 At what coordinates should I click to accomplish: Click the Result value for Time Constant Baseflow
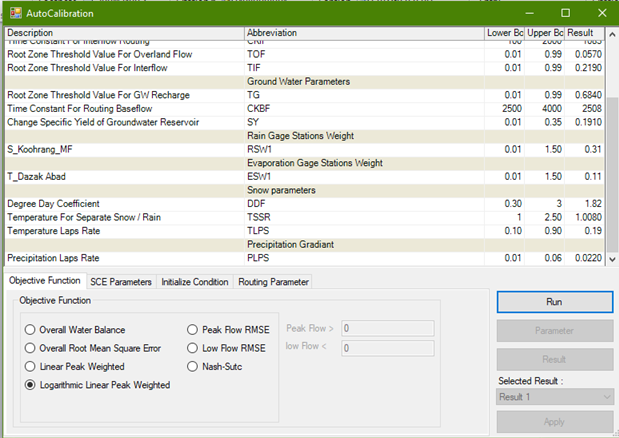click(x=586, y=108)
